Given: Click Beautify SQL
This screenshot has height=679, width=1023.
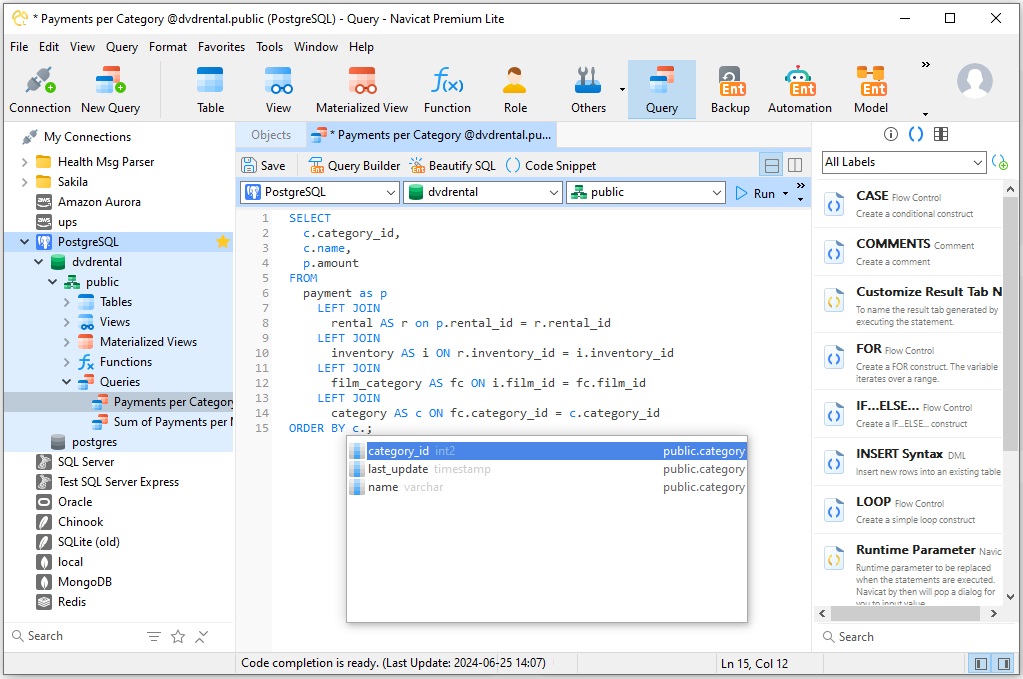Looking at the screenshot, I should 453,166.
